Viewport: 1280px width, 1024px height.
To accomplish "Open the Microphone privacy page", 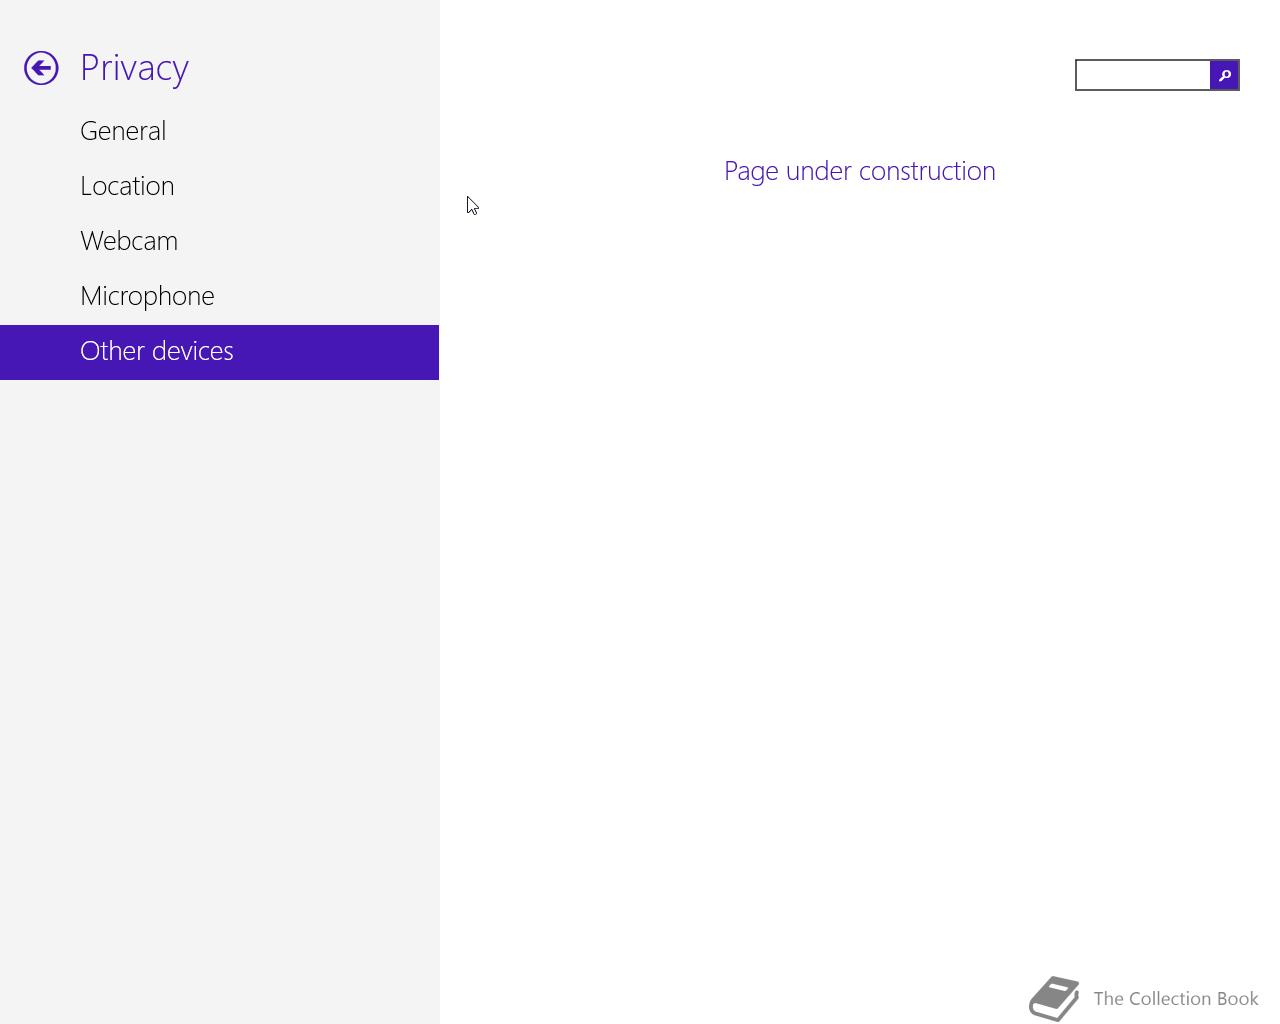I will (219, 297).
